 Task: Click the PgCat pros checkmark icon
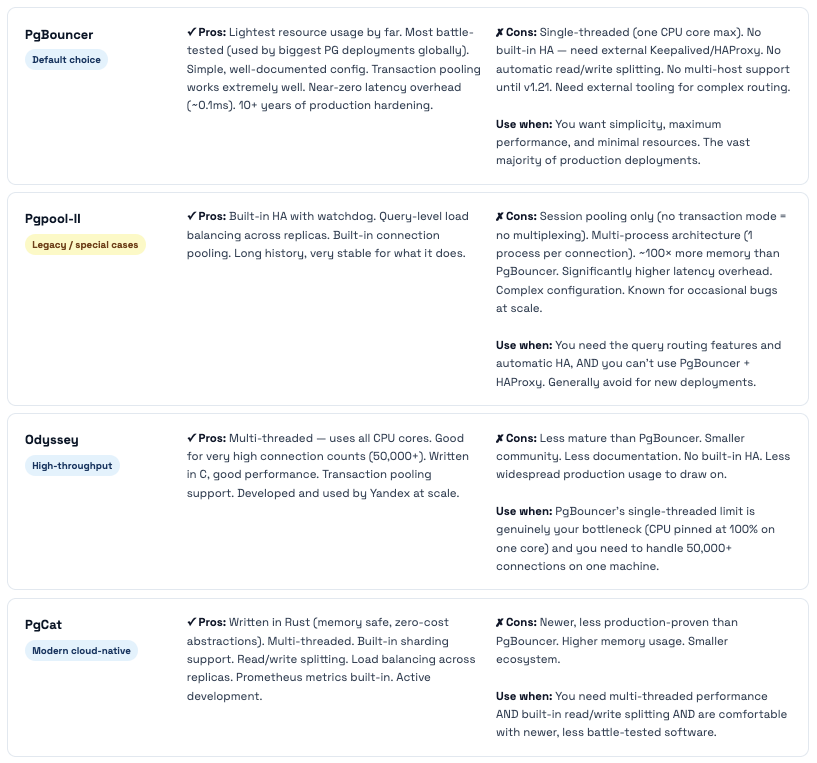click(191, 623)
